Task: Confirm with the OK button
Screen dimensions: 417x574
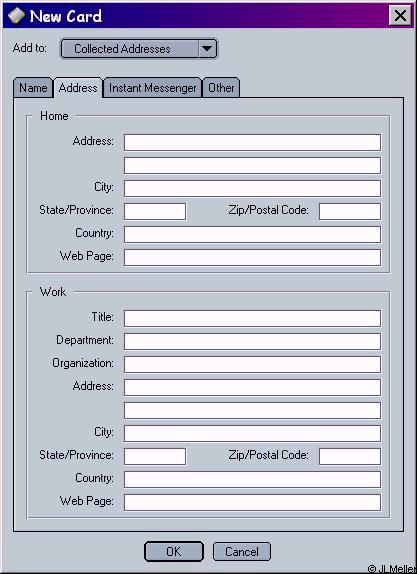Action: (174, 551)
